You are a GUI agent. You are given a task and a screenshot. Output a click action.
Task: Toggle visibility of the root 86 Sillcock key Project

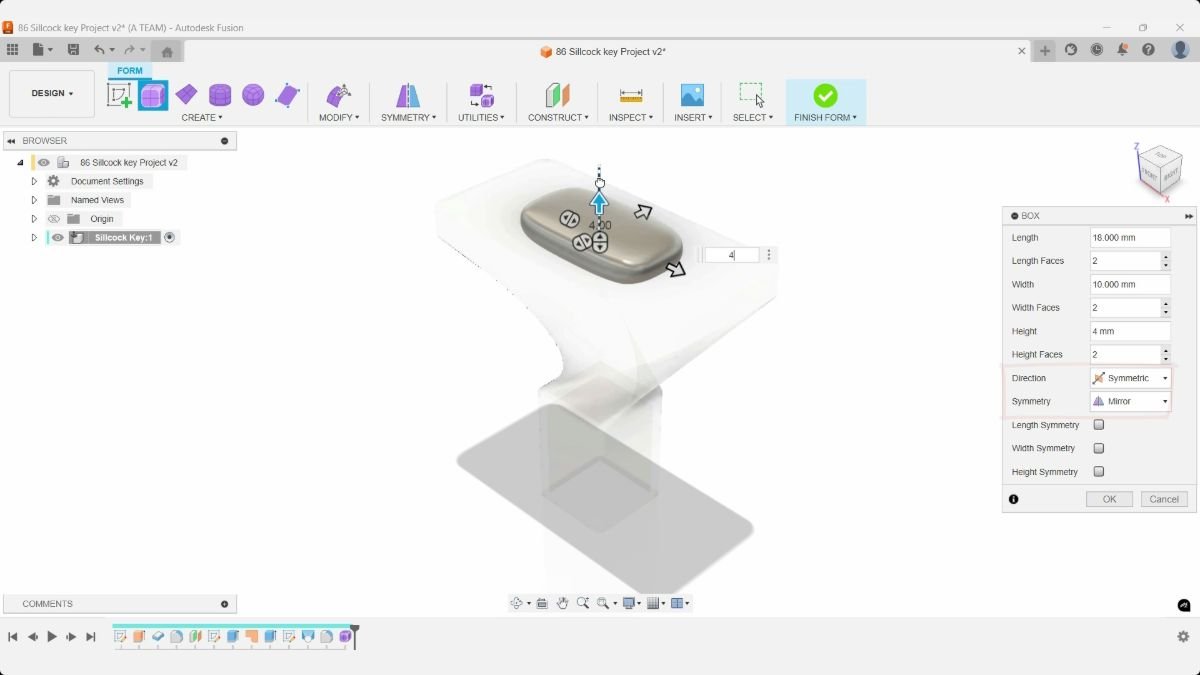click(44, 162)
